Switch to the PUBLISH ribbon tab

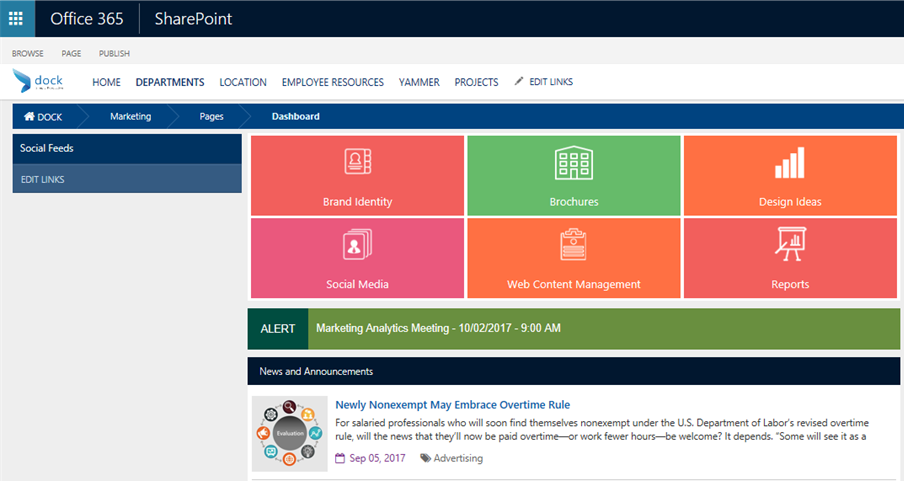click(114, 53)
